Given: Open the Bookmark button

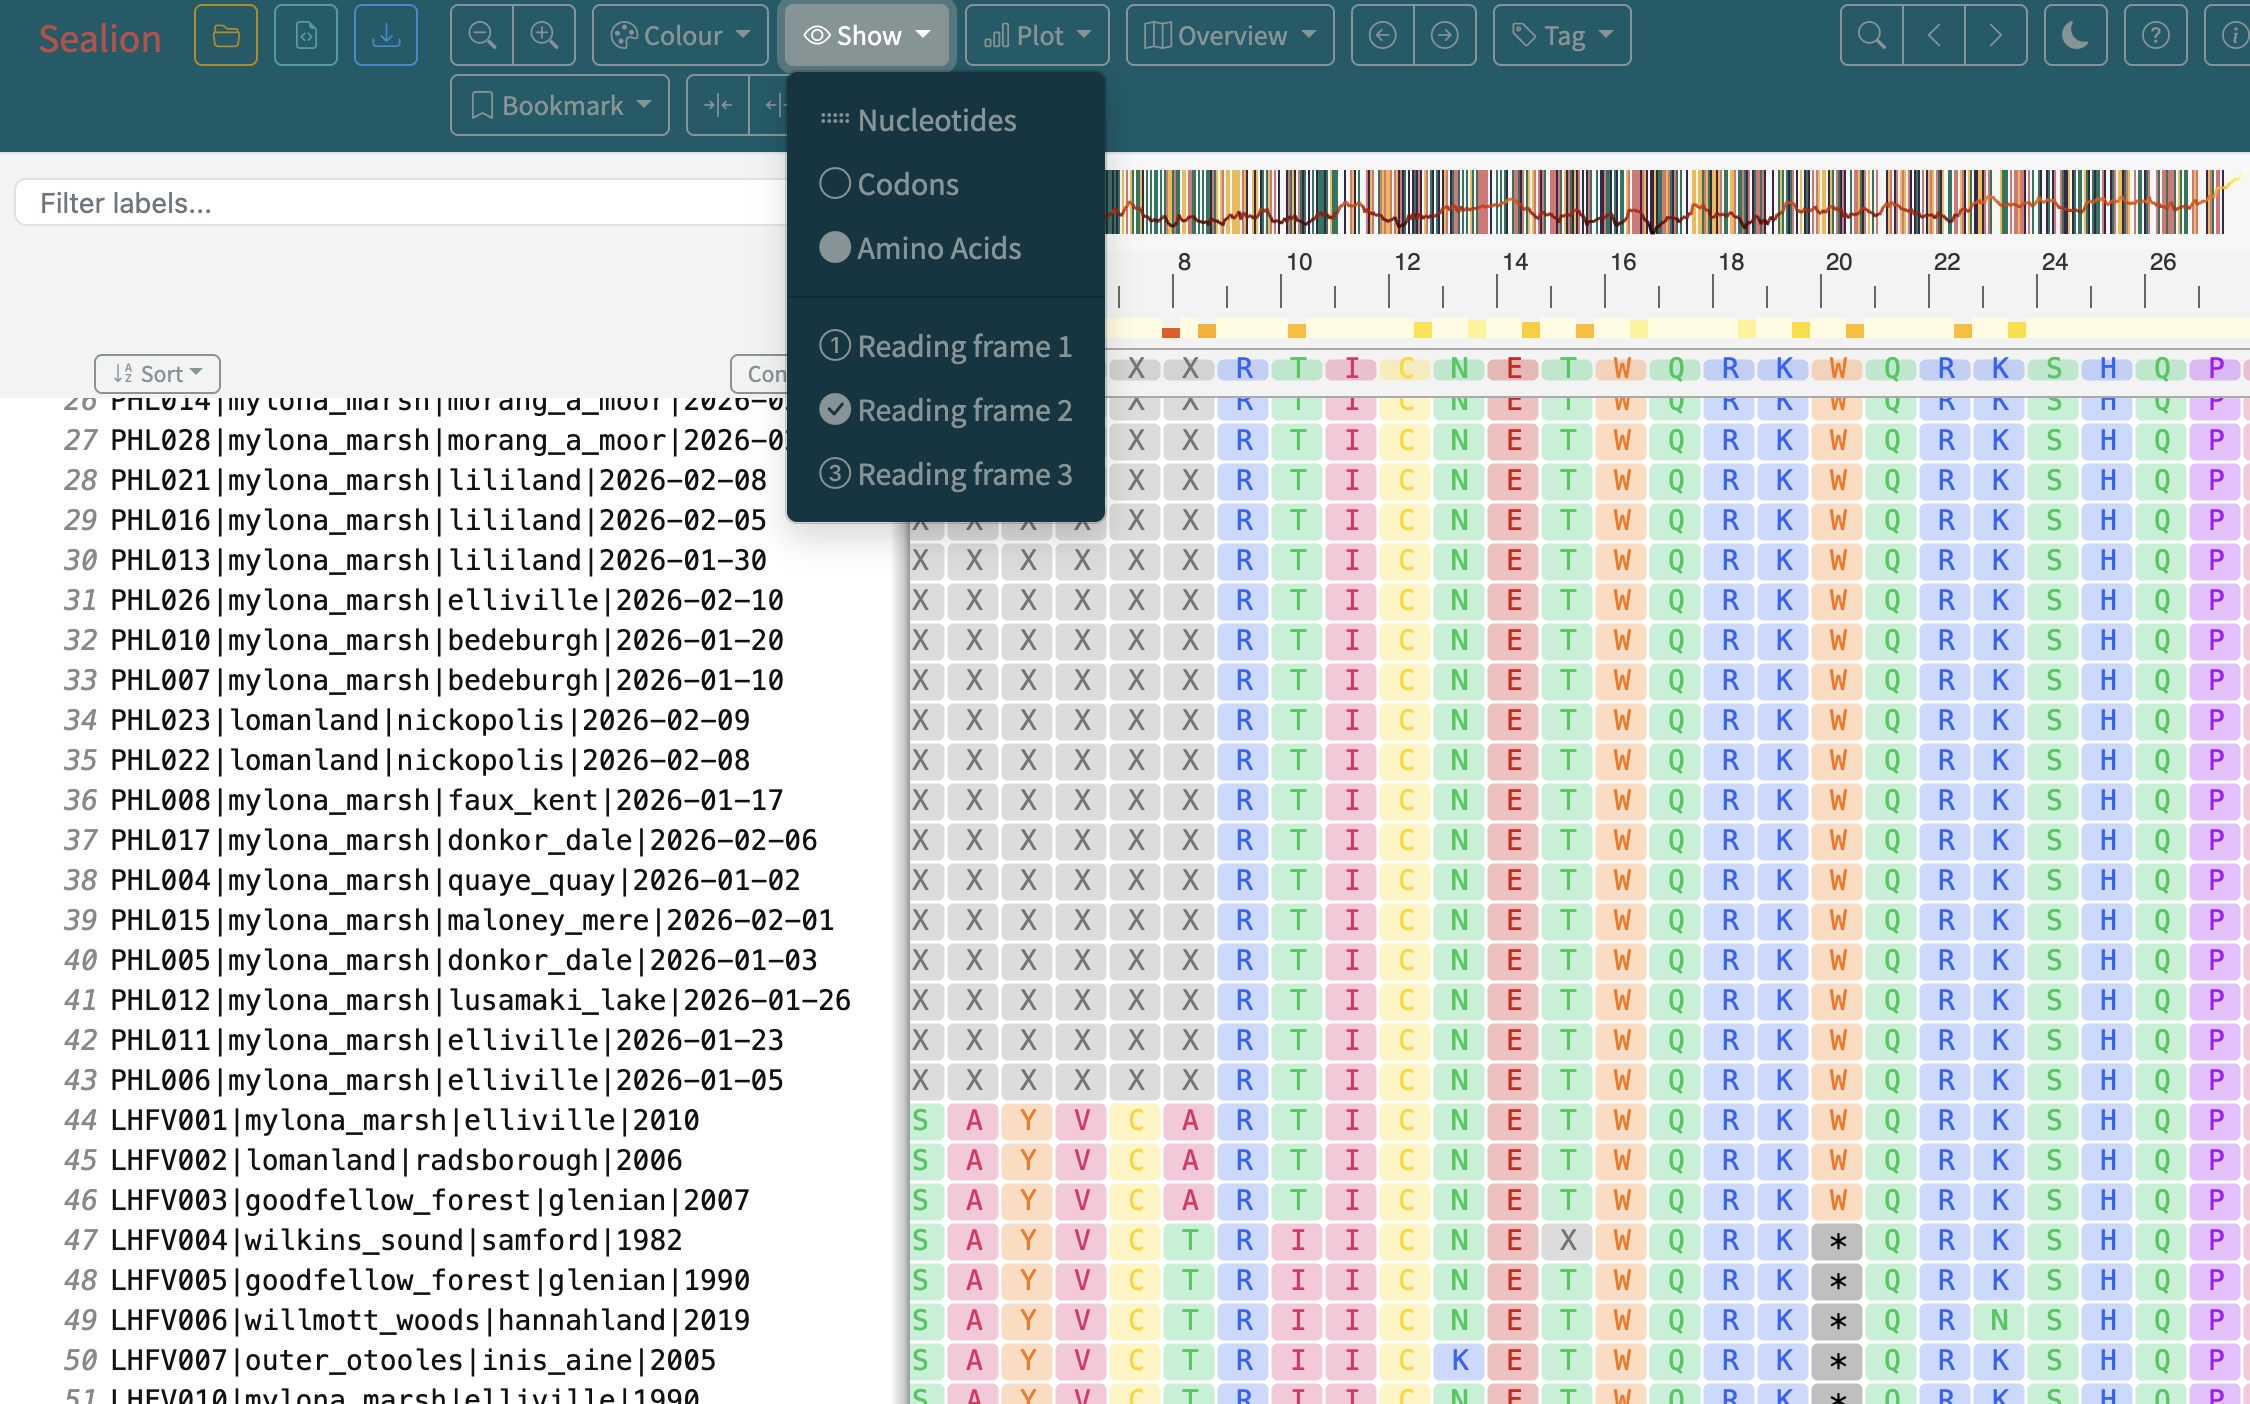Looking at the screenshot, I should 560,105.
